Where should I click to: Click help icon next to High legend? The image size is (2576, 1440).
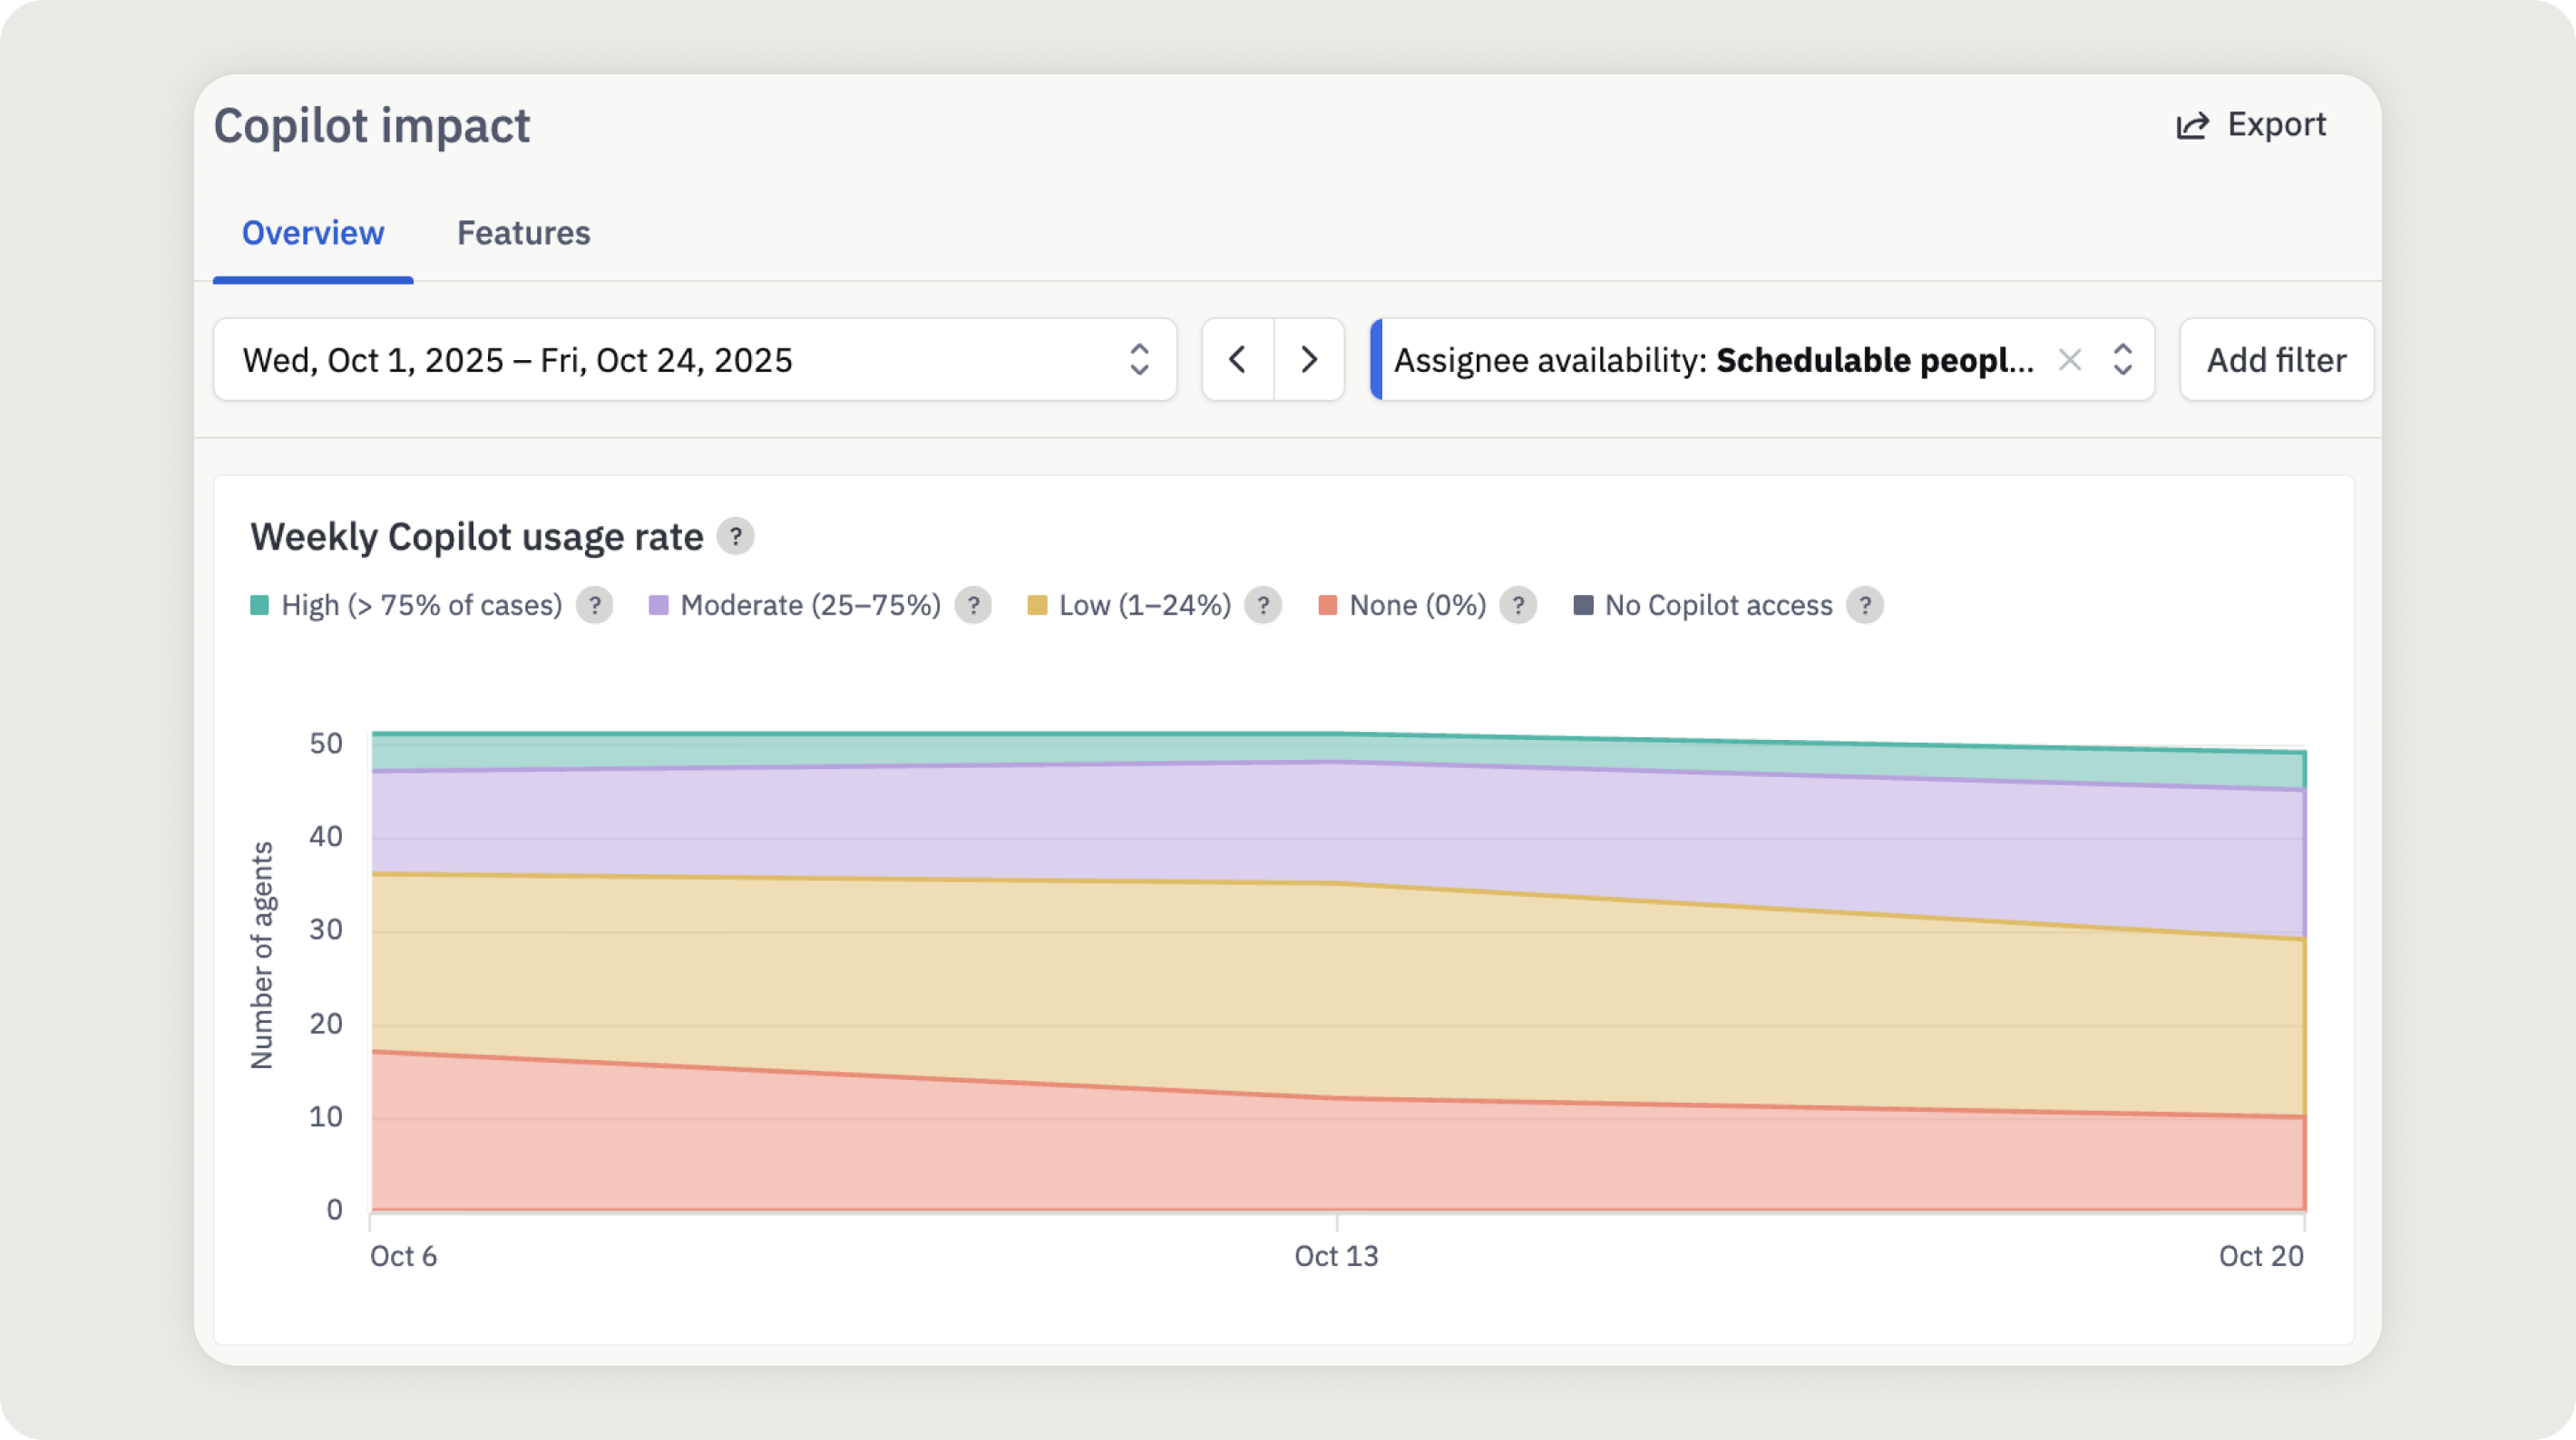coord(594,605)
